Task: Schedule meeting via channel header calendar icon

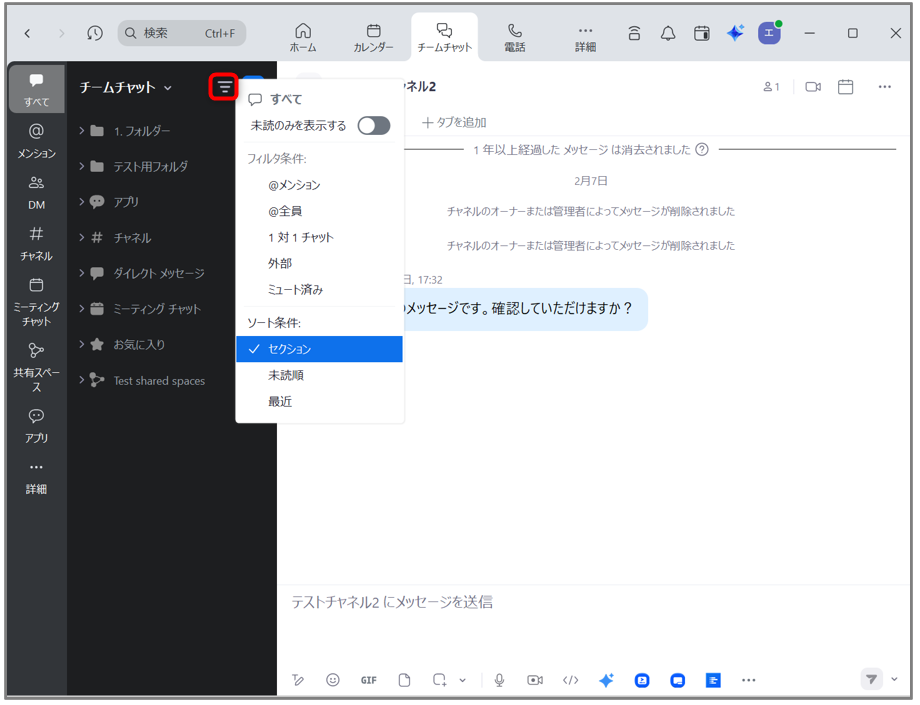Action: click(845, 87)
